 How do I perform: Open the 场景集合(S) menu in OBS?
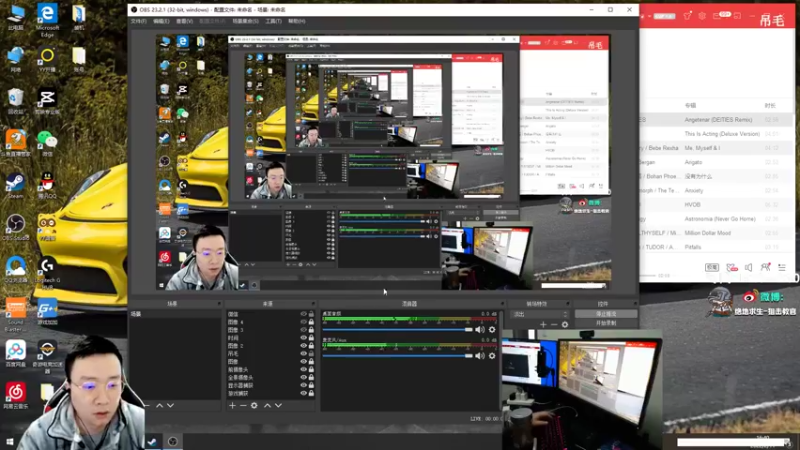(245, 21)
